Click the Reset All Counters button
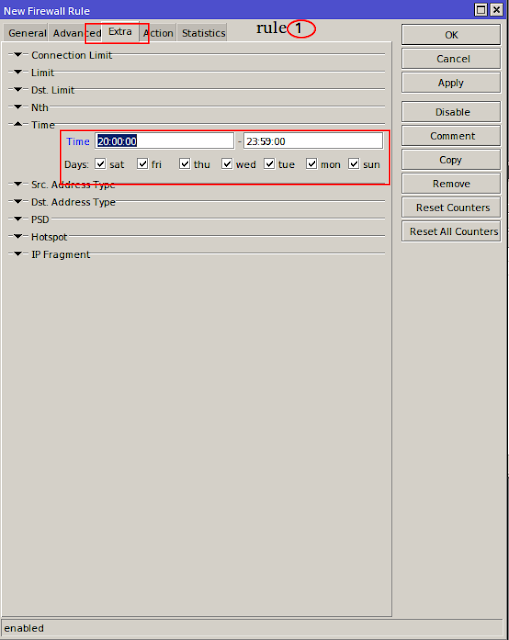The height and width of the screenshot is (640, 509). pyautogui.click(x=451, y=231)
